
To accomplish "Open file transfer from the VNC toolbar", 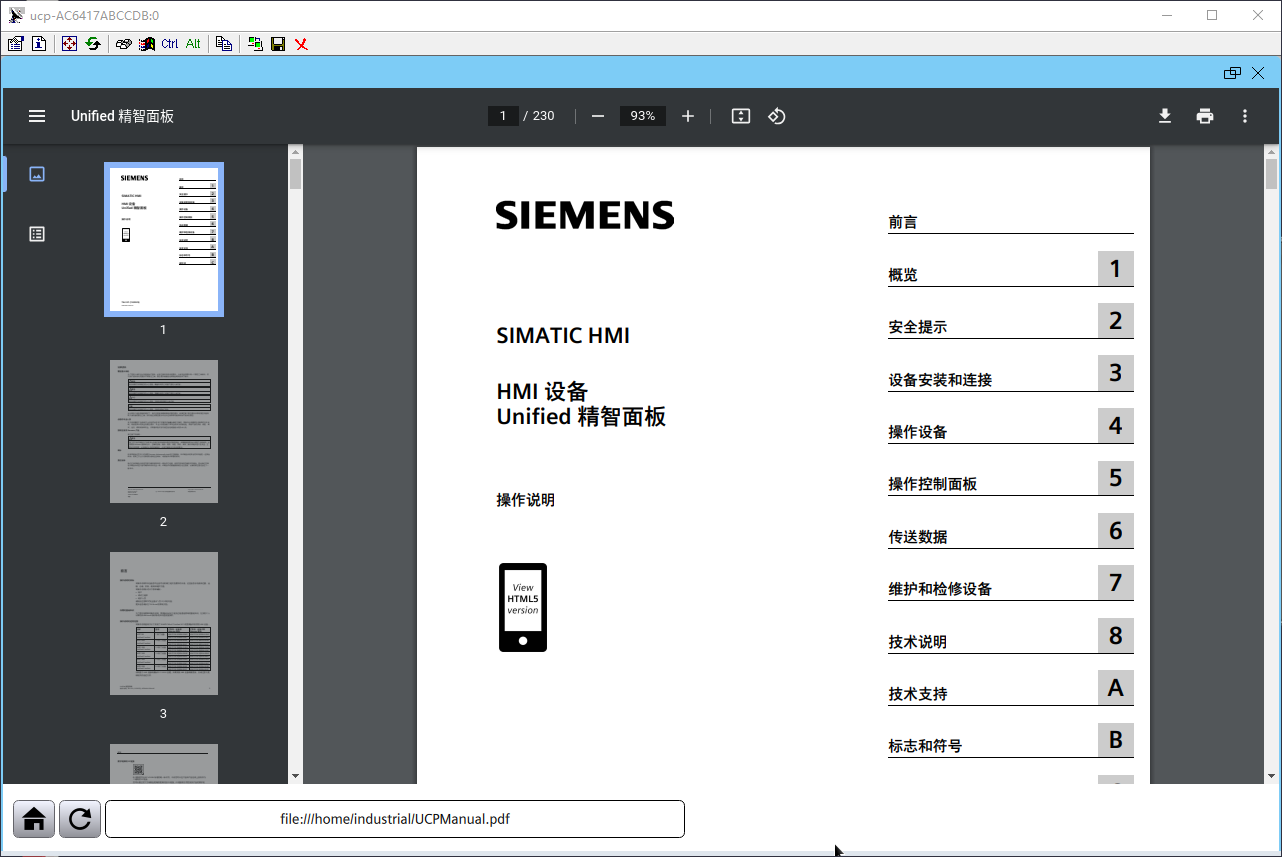I will pos(224,44).
